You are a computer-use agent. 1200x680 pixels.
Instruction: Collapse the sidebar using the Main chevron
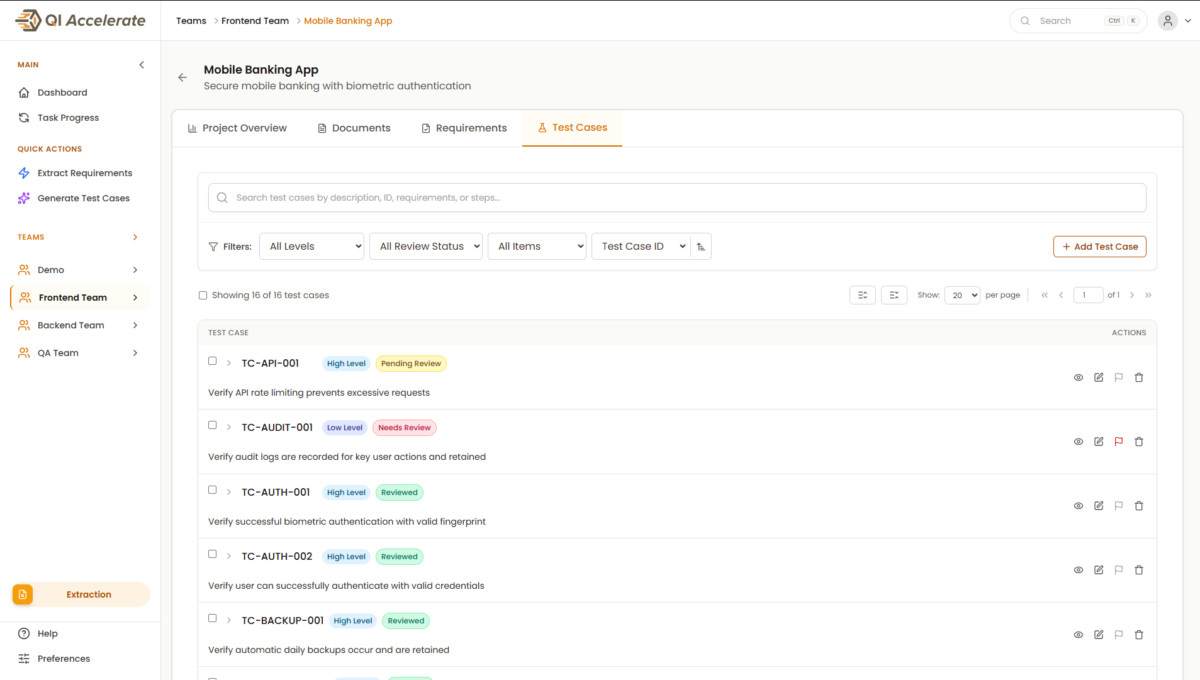point(141,65)
